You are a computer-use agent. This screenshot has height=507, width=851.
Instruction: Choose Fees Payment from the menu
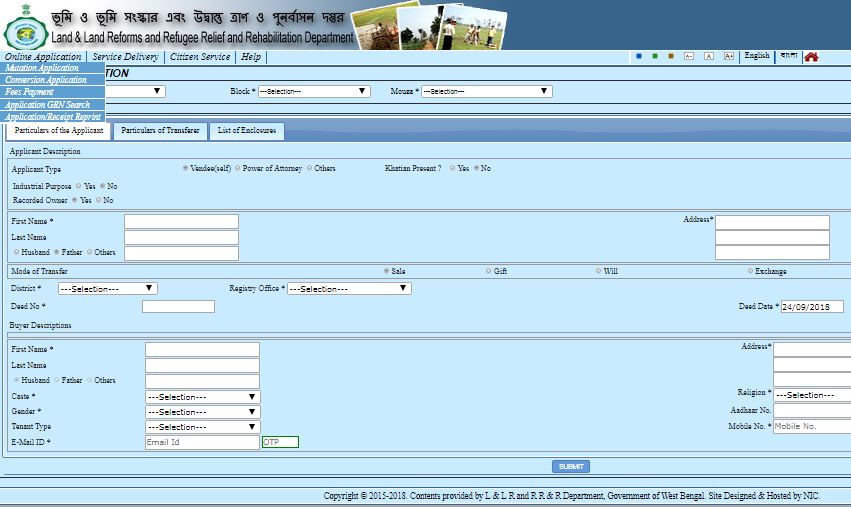(x=30, y=92)
